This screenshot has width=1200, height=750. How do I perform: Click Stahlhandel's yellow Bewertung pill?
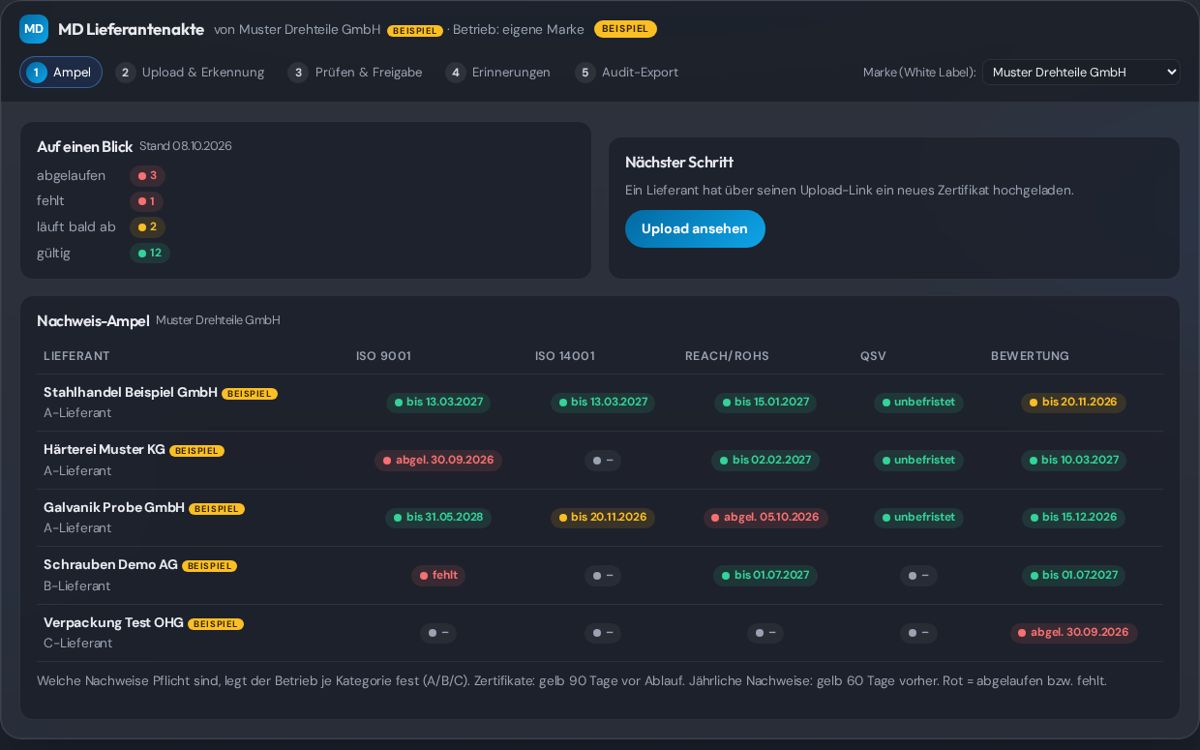pyautogui.click(x=1073, y=402)
